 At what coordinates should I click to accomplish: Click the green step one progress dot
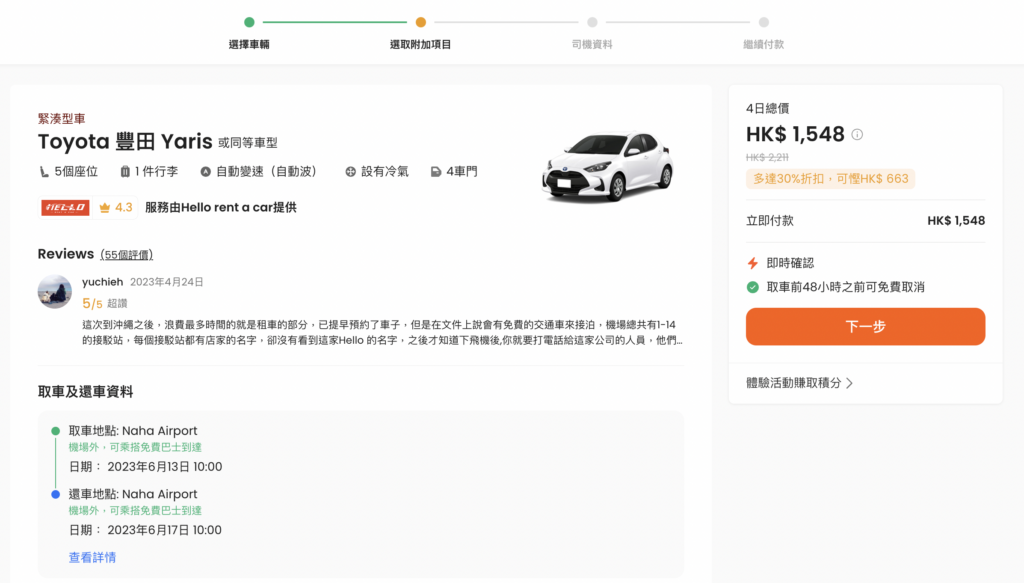click(x=249, y=22)
